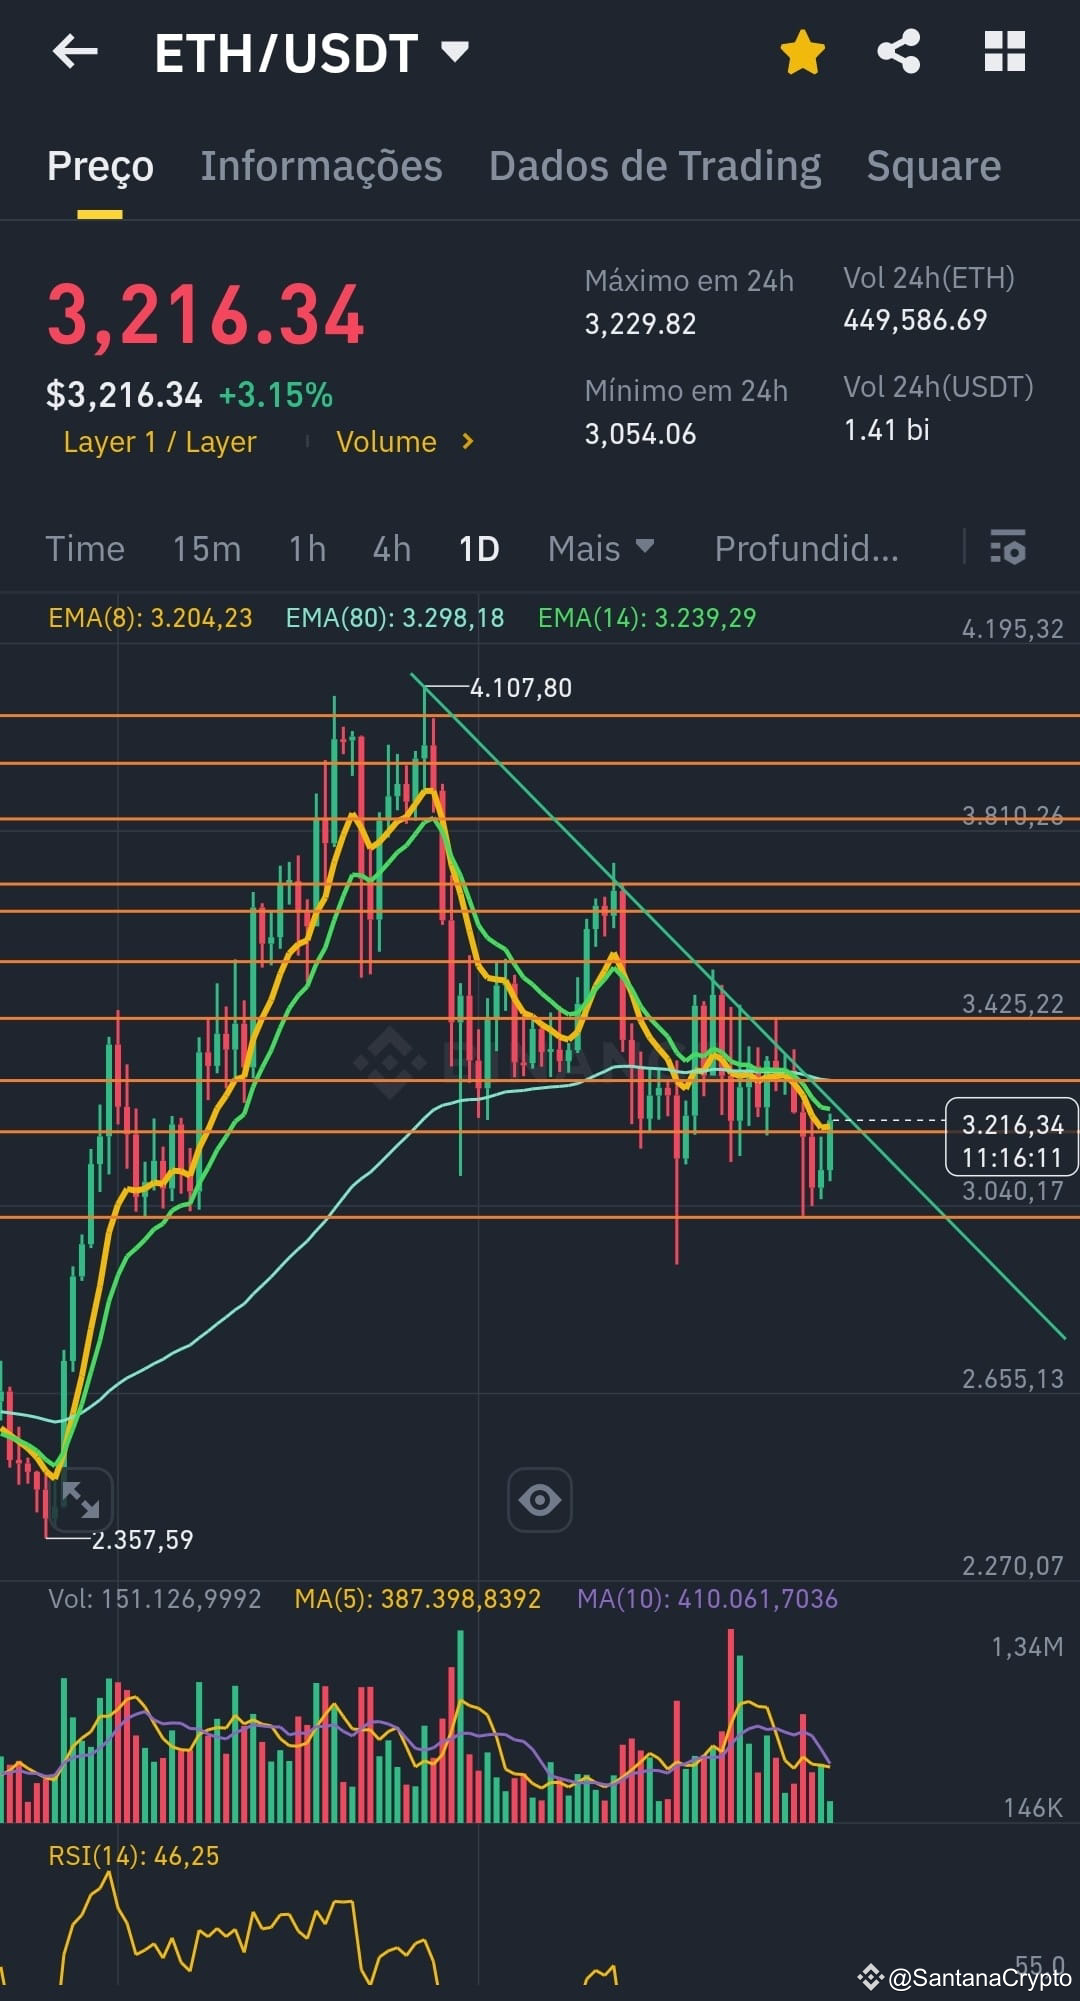Switch to the Informações tab
The image size is (1080, 2001).
coord(321,166)
